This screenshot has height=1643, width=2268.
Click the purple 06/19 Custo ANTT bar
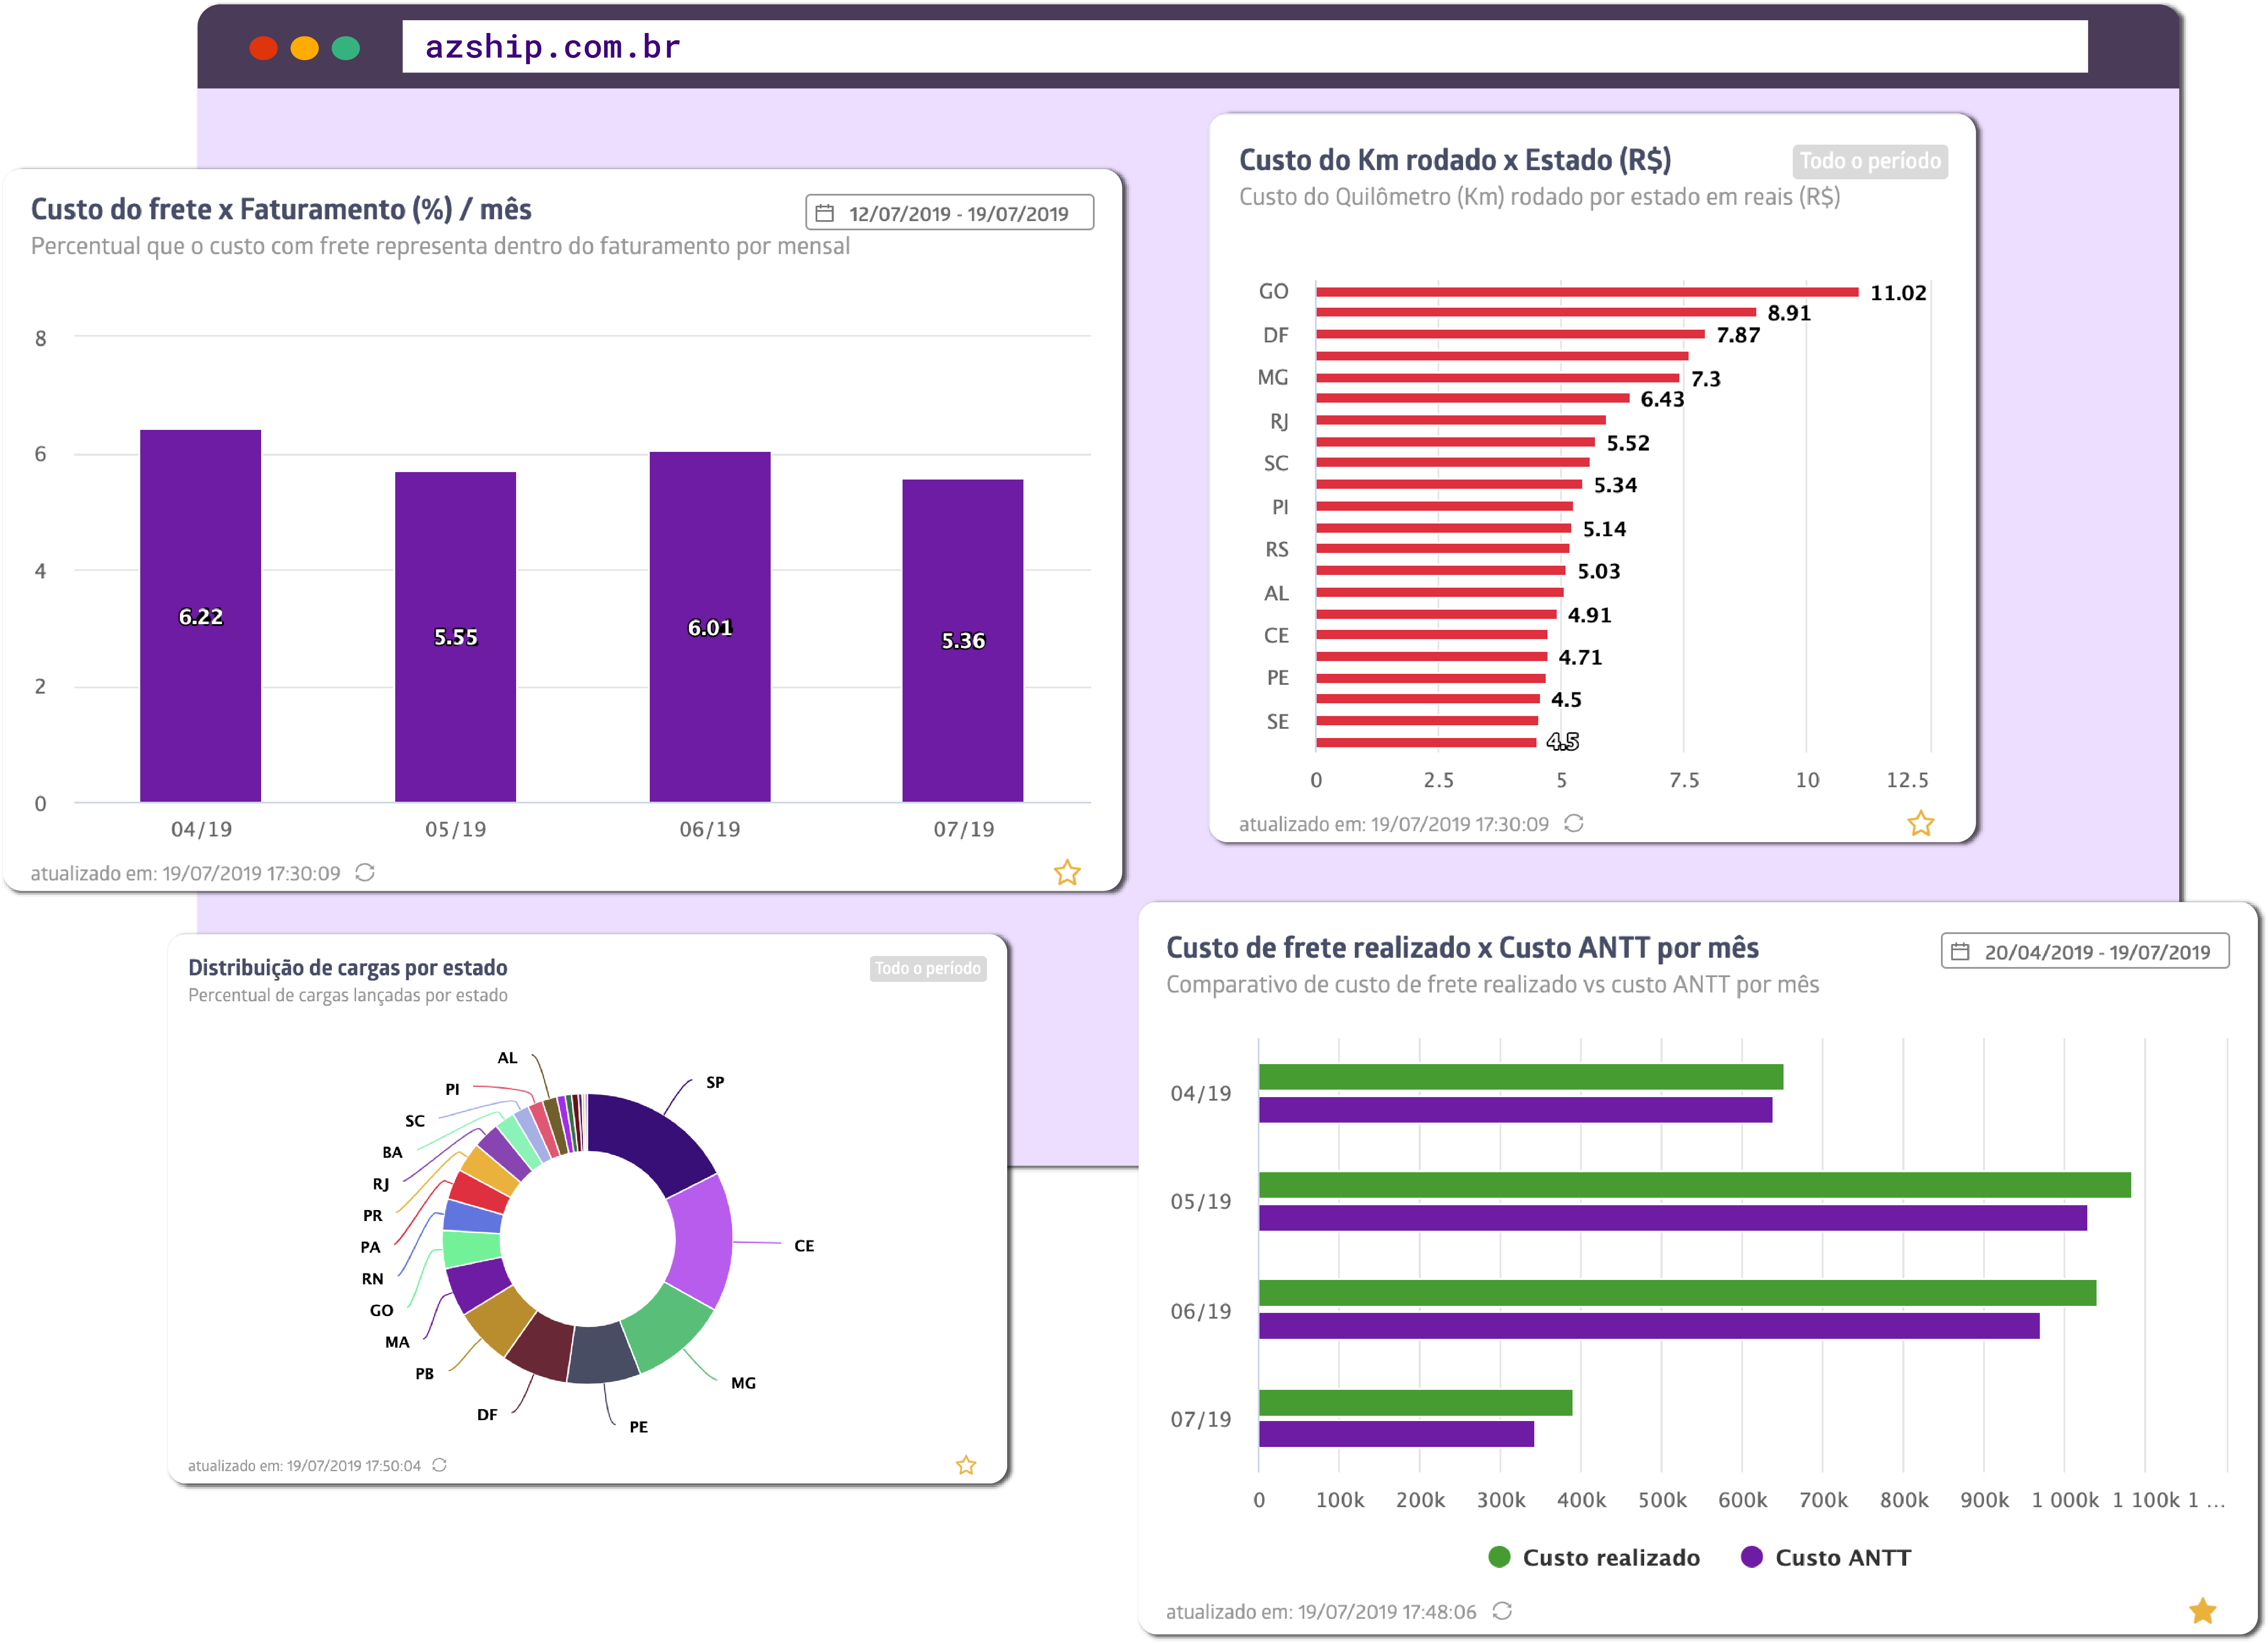click(1648, 1326)
